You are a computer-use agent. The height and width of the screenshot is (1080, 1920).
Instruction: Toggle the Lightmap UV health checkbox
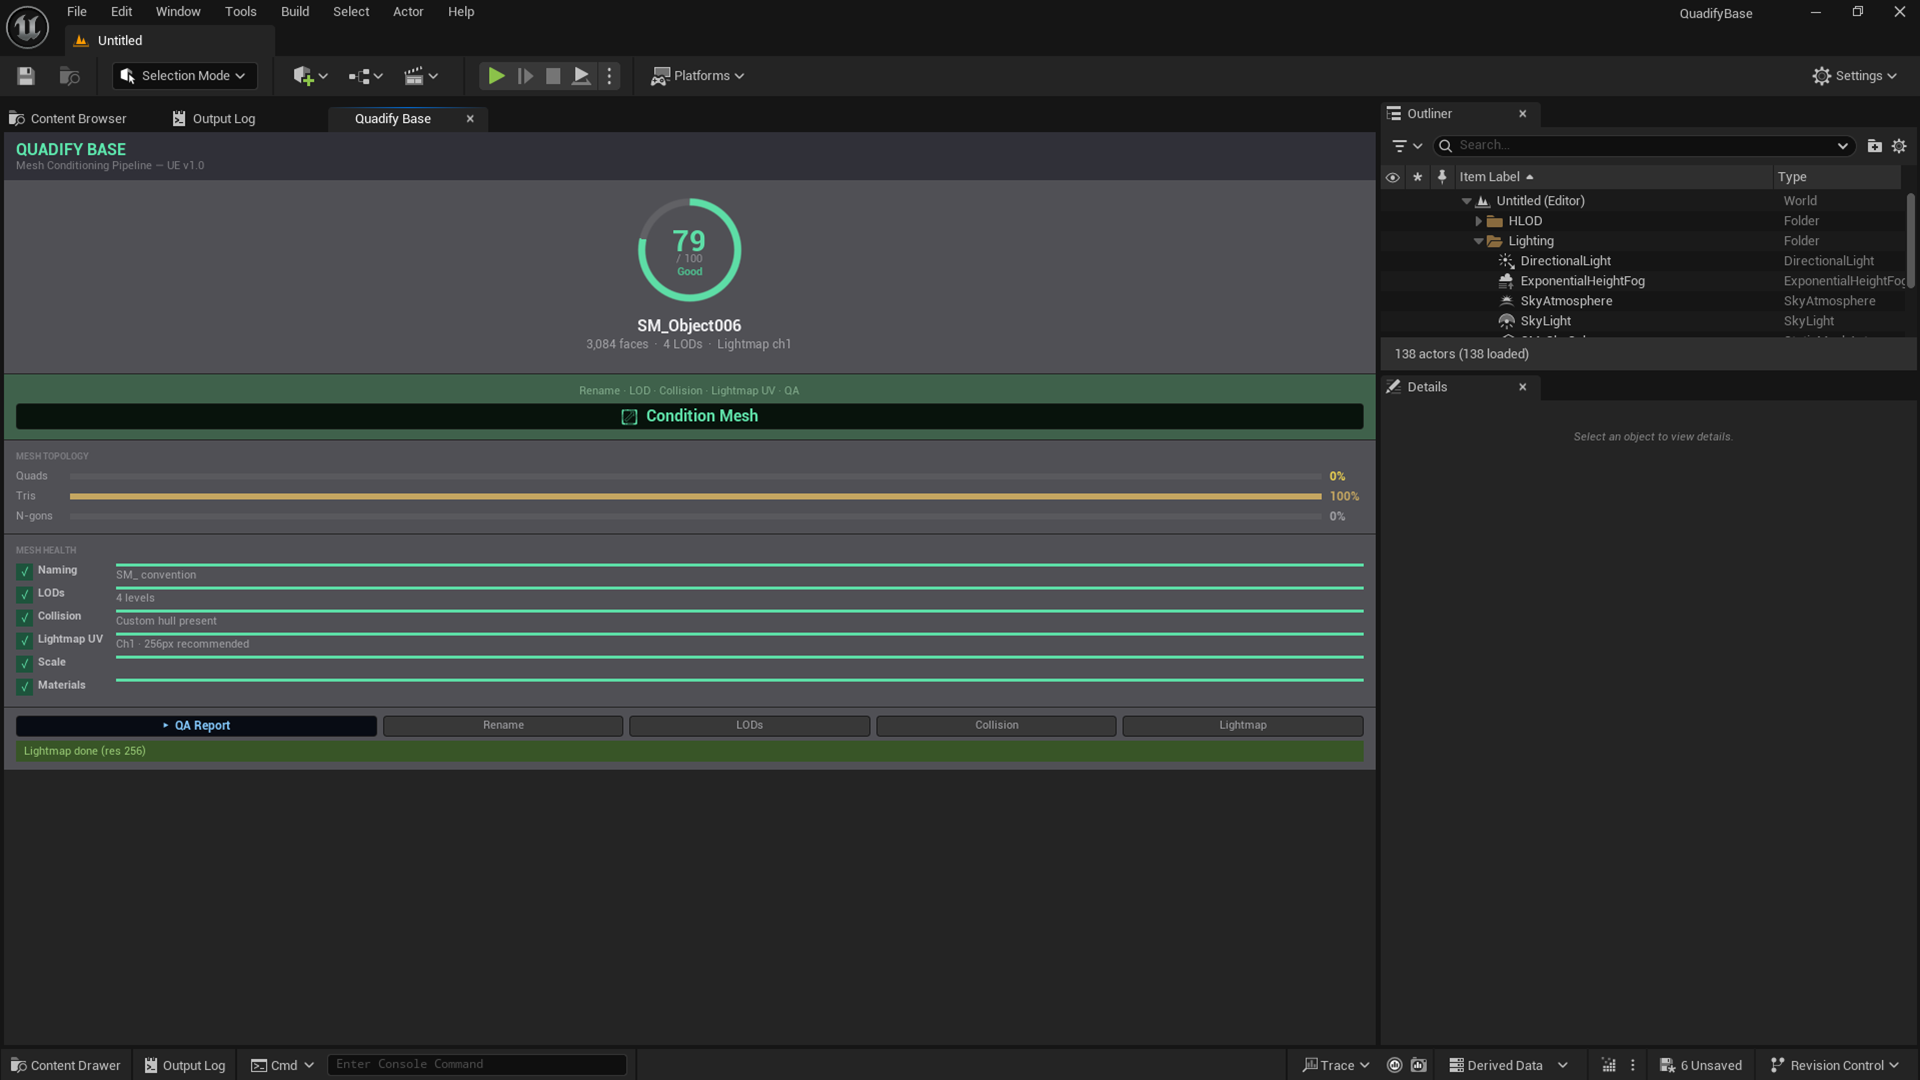24,641
